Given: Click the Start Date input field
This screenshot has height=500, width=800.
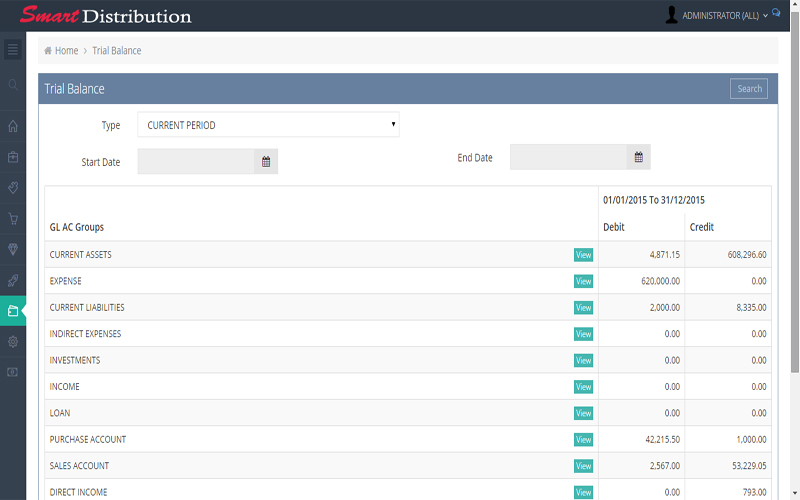Looking at the screenshot, I should pyautogui.click(x=196, y=161).
